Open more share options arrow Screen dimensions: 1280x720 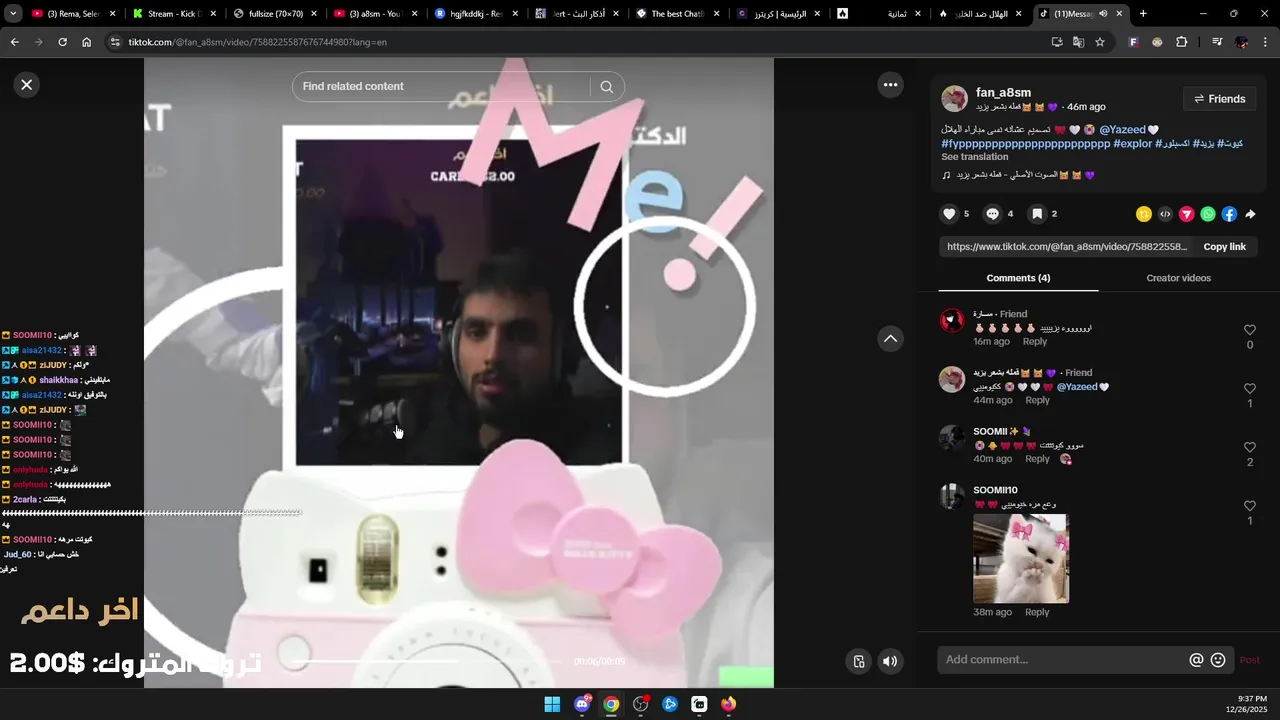coord(1250,214)
